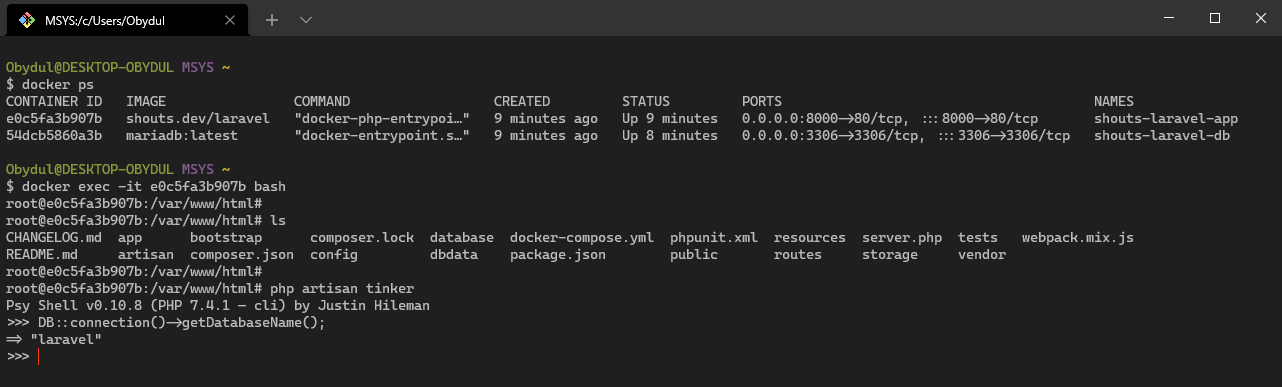Click the webpack.mix.js filename

click(x=1078, y=238)
